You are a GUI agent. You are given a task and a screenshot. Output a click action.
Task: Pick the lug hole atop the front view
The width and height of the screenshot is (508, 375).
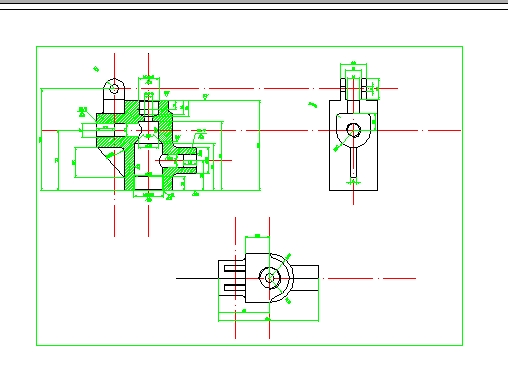[114, 89]
